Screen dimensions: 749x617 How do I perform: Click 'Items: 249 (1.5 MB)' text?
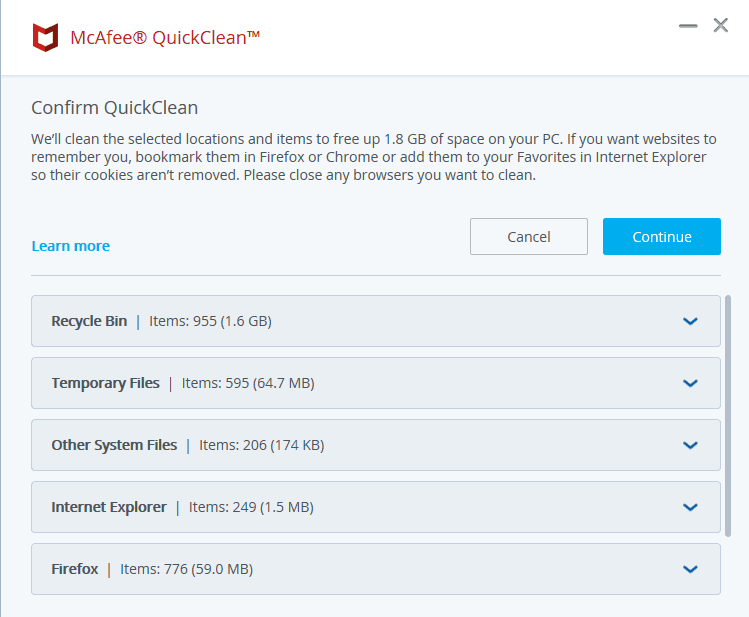click(251, 507)
